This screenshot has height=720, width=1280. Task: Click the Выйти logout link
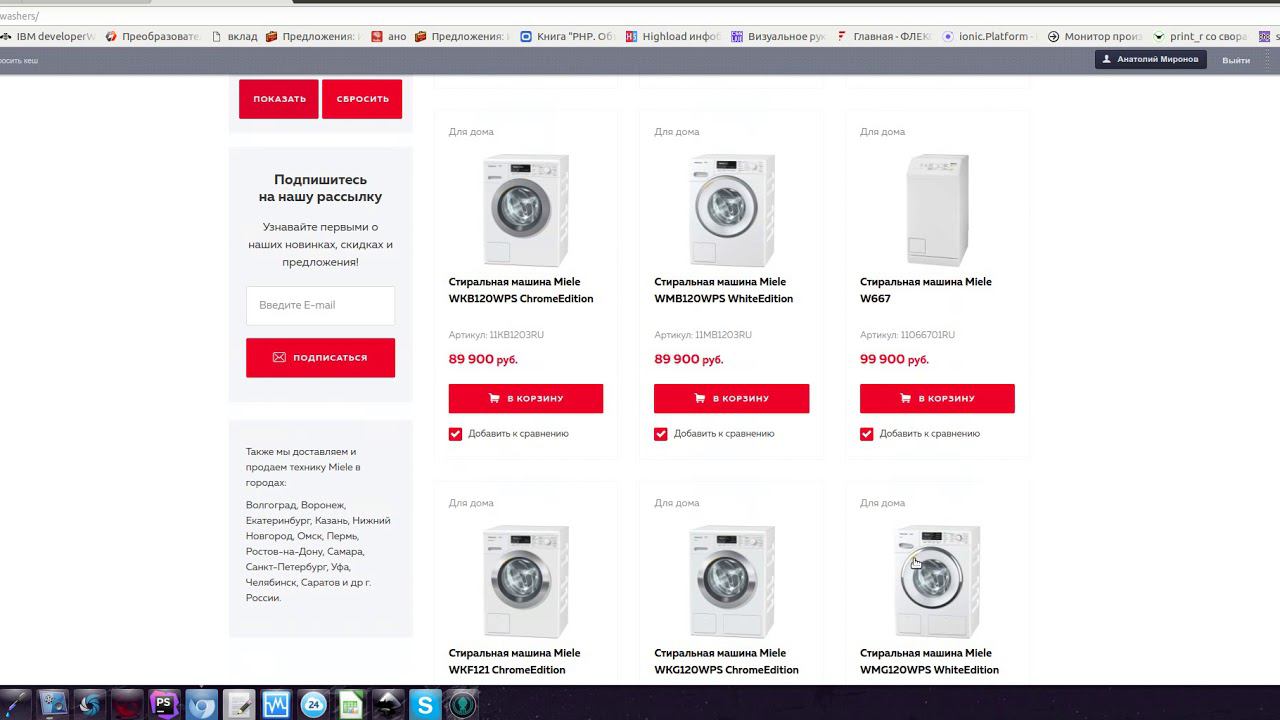[x=1236, y=60]
